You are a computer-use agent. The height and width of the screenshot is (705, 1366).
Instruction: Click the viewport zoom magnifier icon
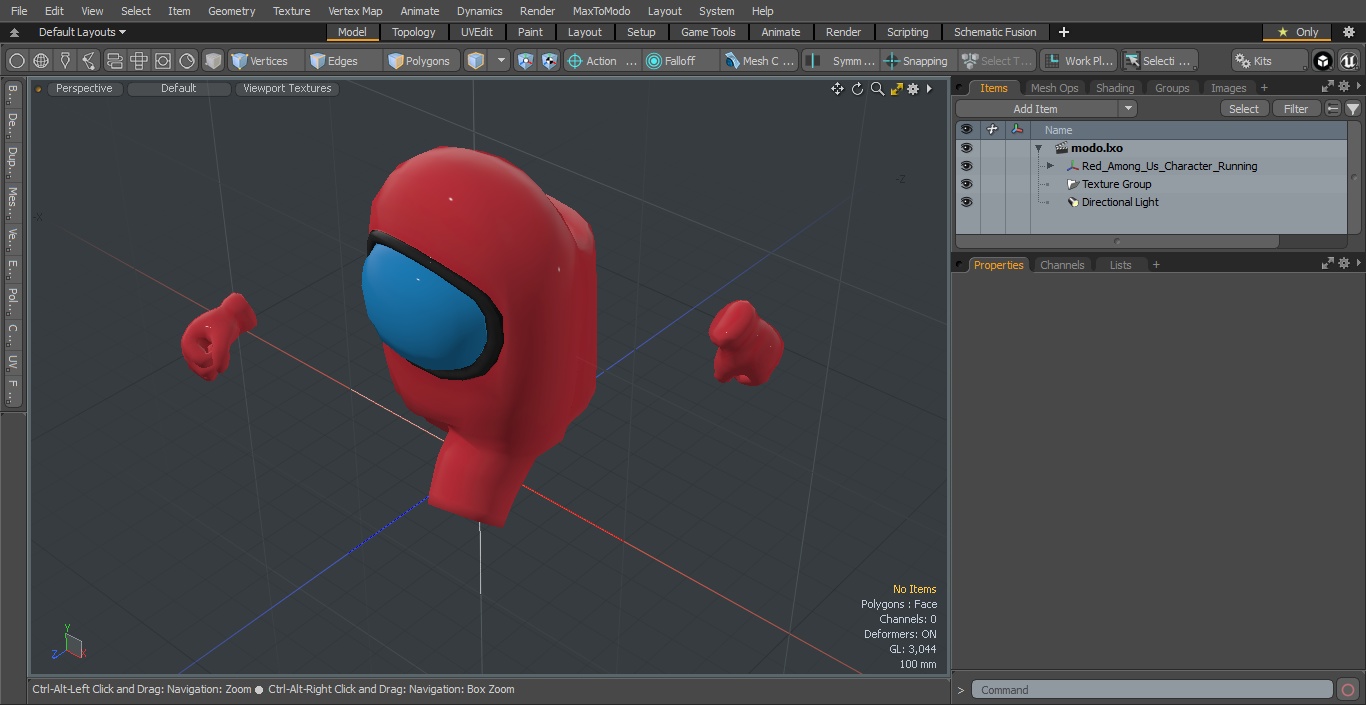point(877,89)
